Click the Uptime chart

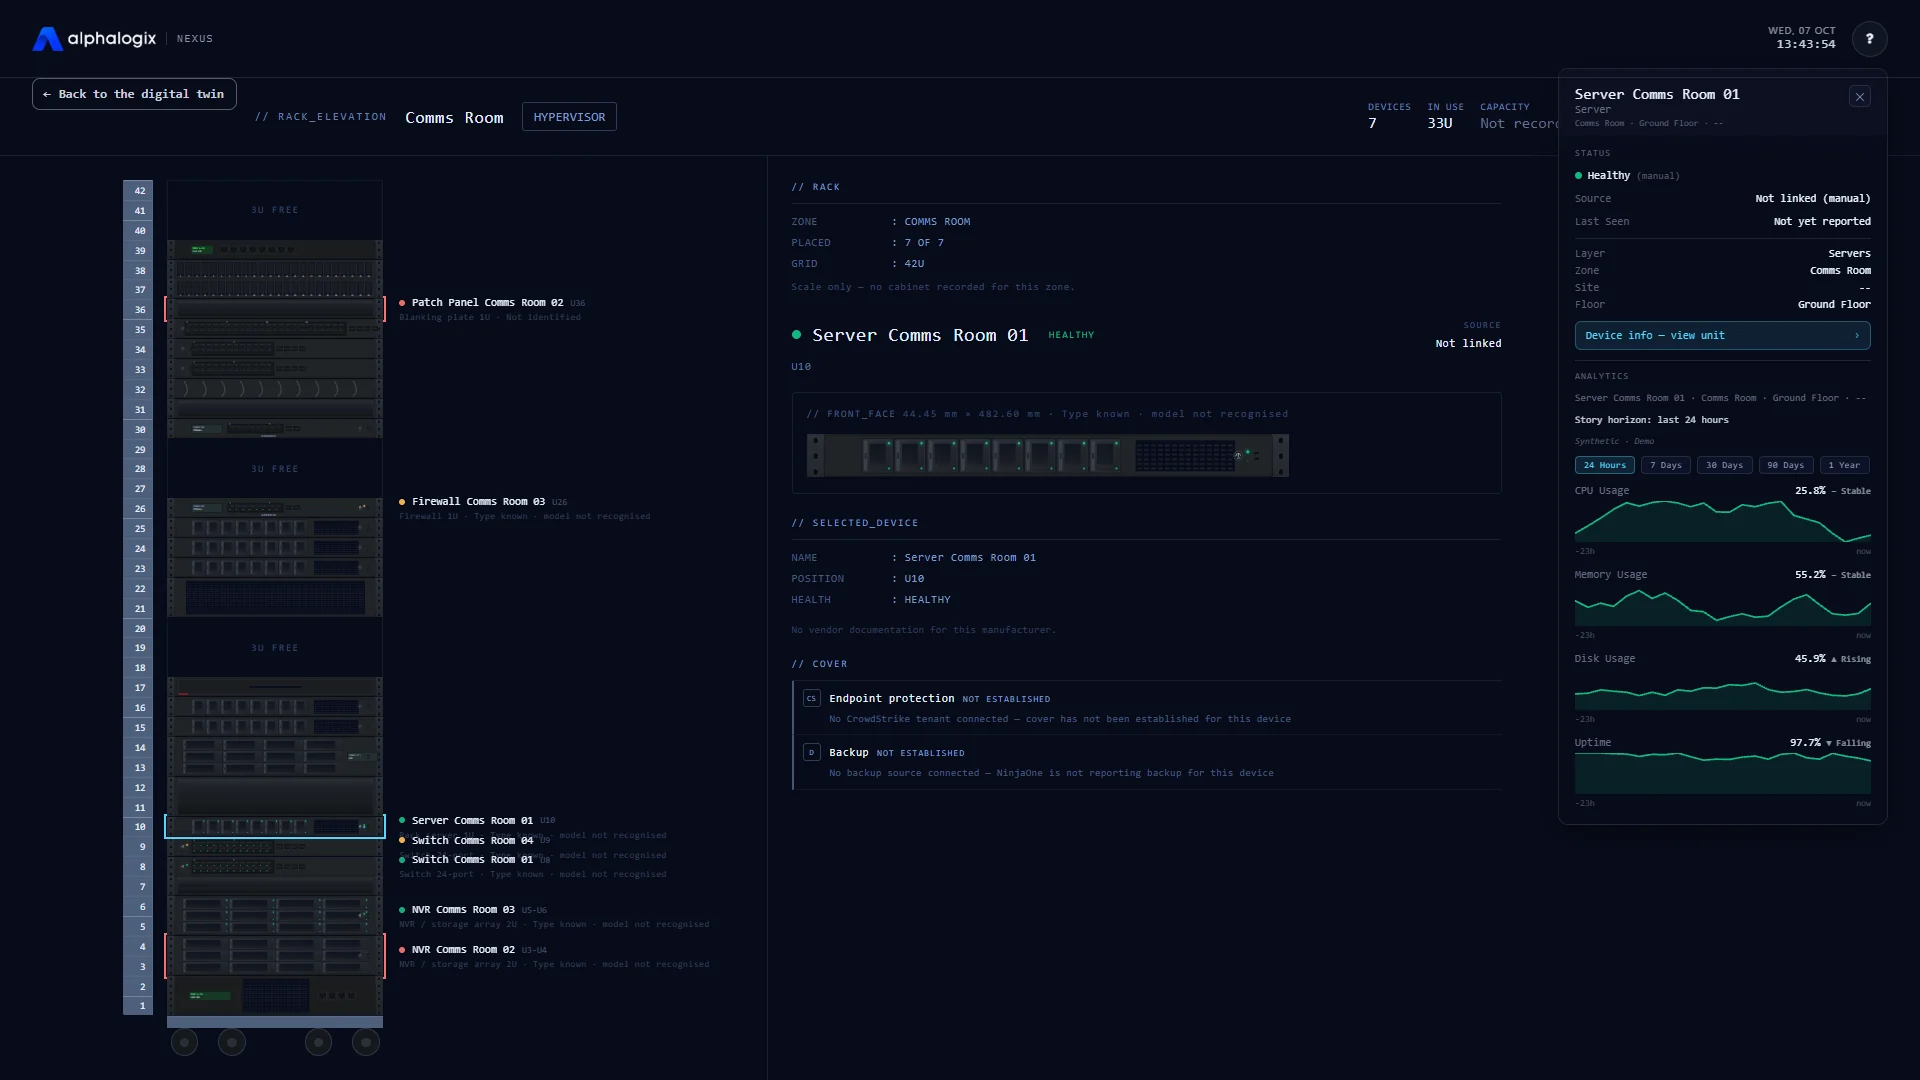point(1722,773)
